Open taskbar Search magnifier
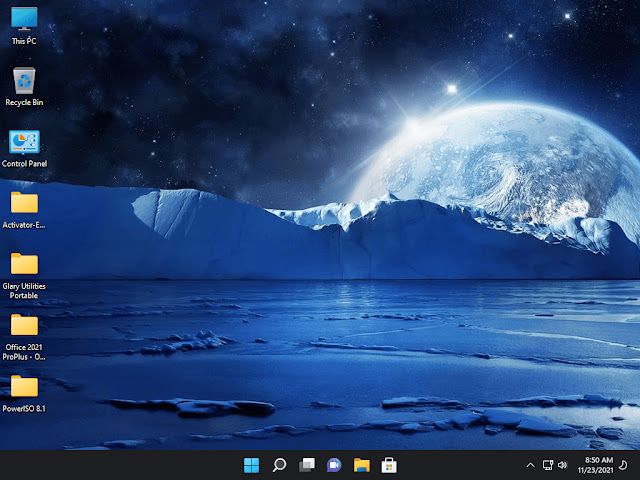 (x=279, y=465)
